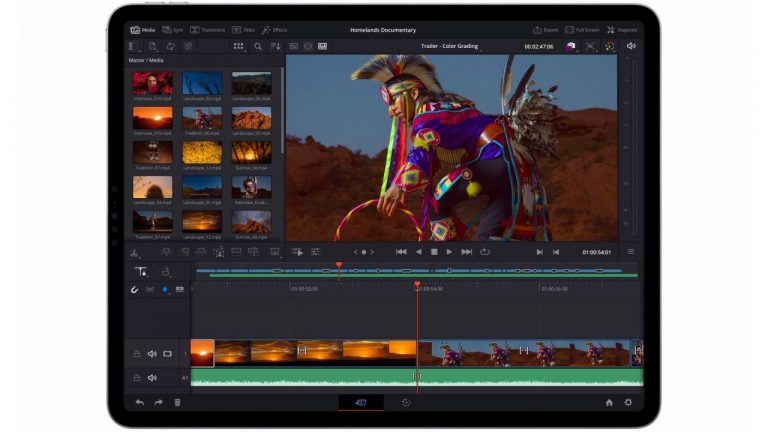Switch to the Sync bin tab

click(172, 30)
